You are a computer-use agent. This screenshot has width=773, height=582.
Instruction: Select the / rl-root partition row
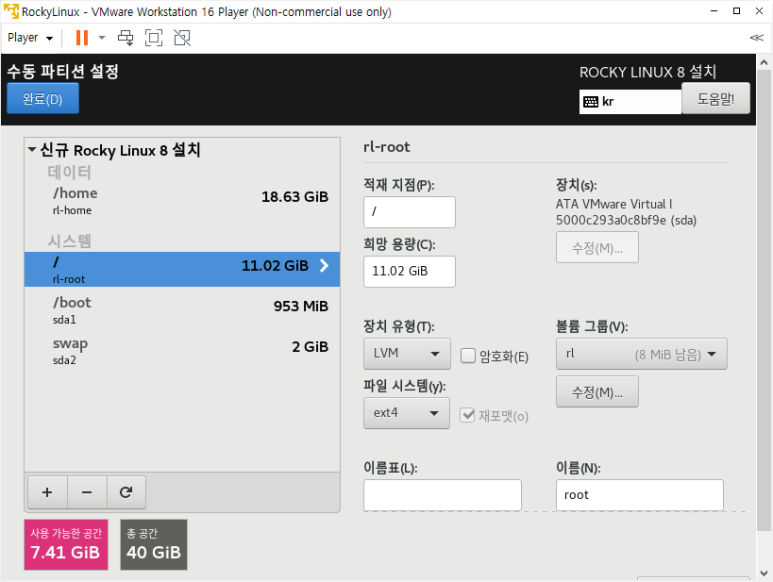(182, 270)
